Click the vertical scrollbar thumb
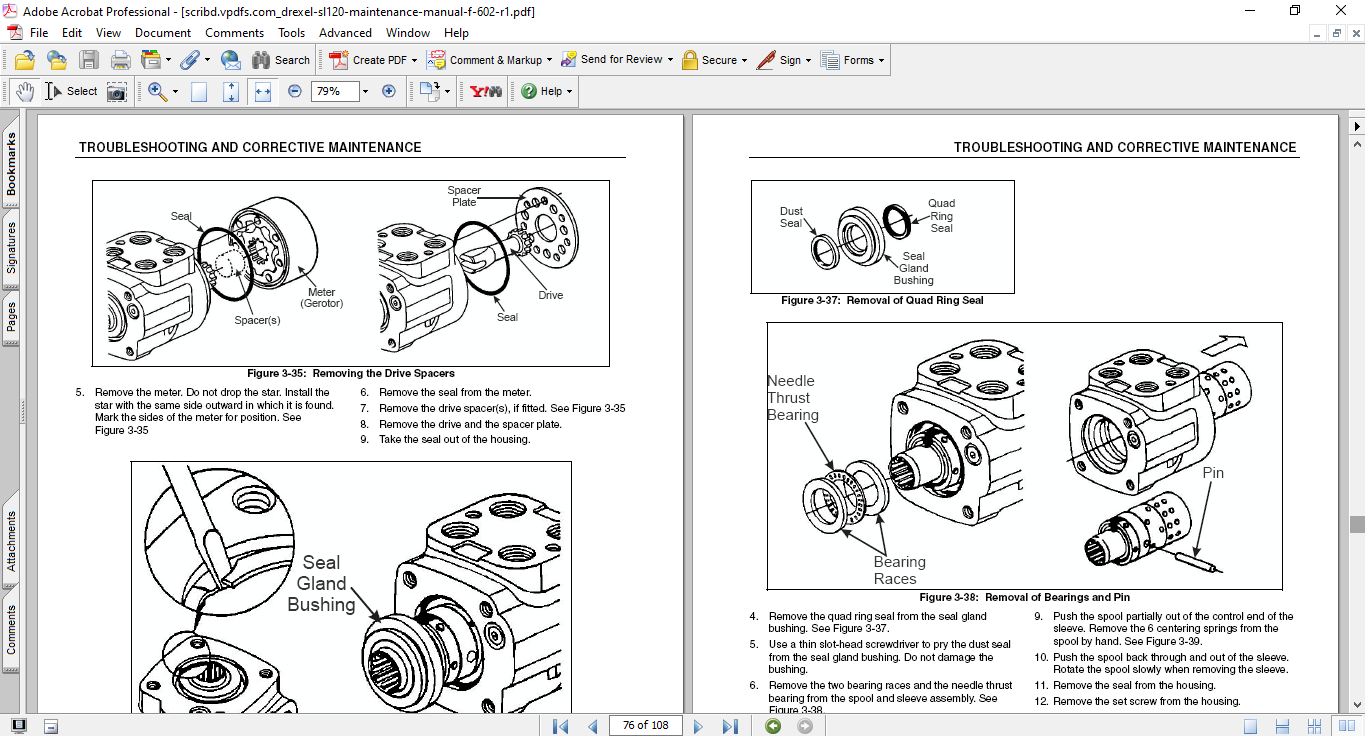 pos(1356,524)
